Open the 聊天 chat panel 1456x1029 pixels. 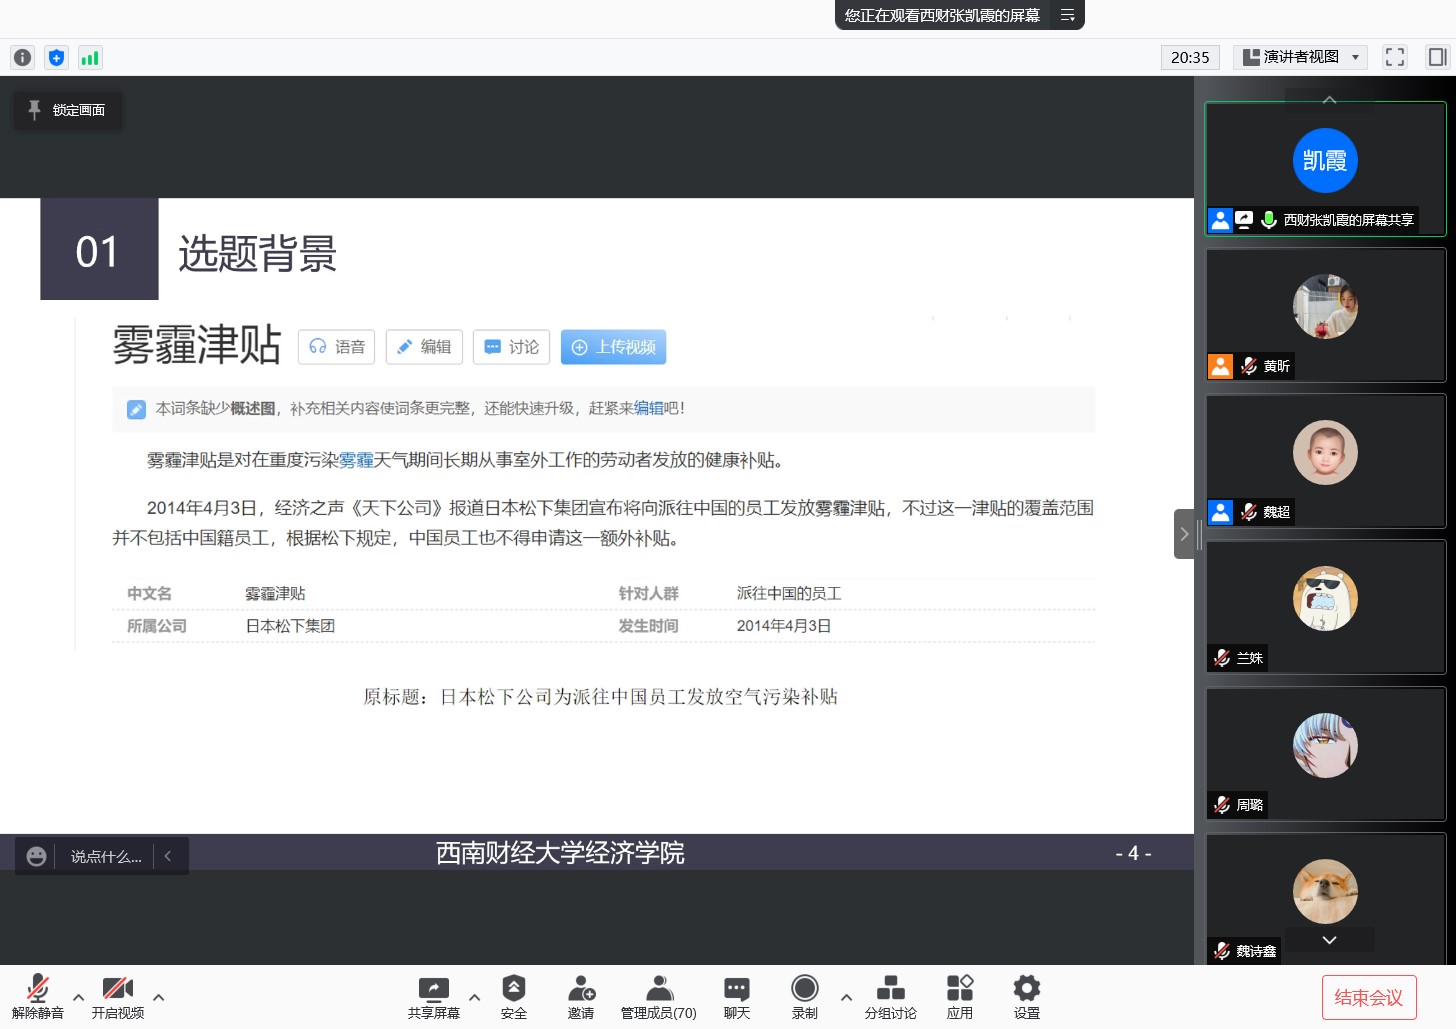[x=737, y=996]
